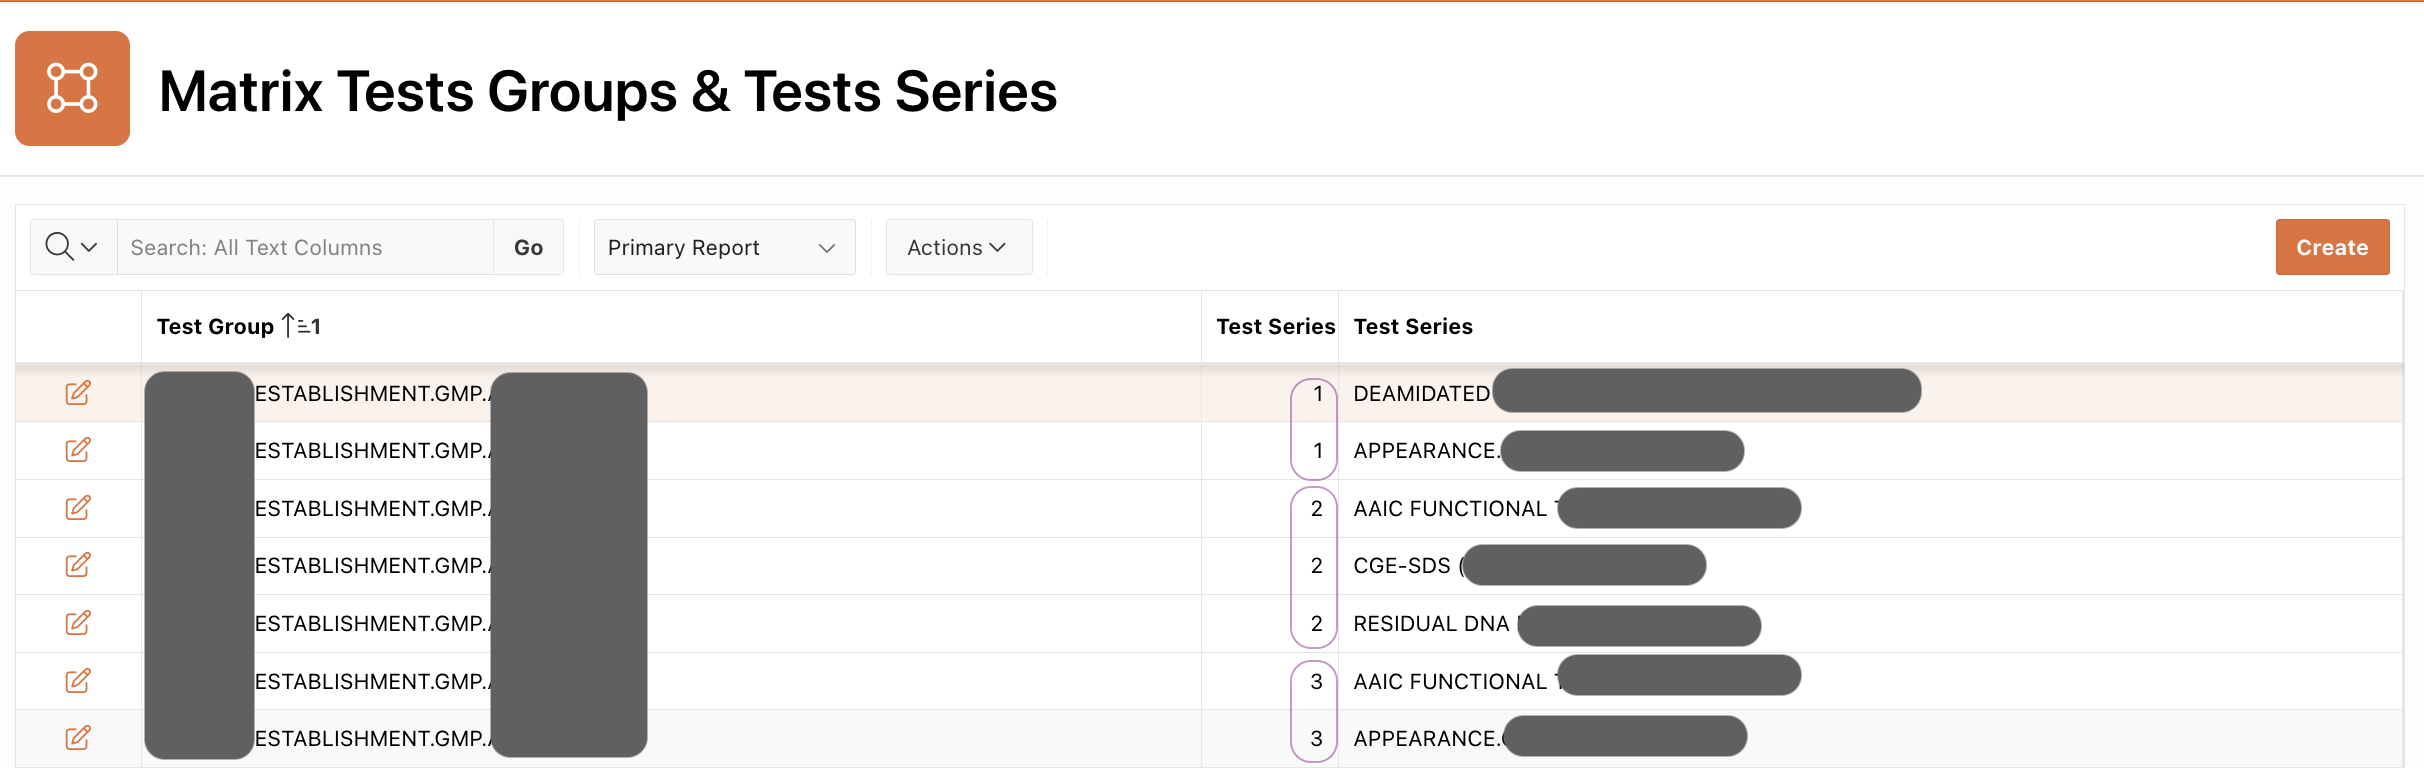Edit the DEAMIDATED row pencil icon
This screenshot has width=2424, height=768.
[78, 393]
